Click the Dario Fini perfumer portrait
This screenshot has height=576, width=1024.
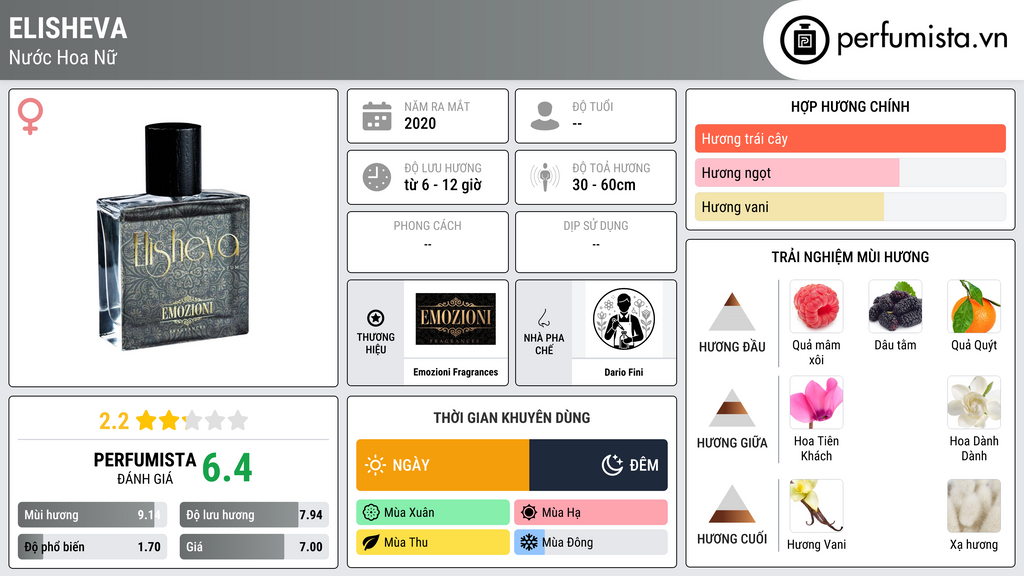(624, 319)
